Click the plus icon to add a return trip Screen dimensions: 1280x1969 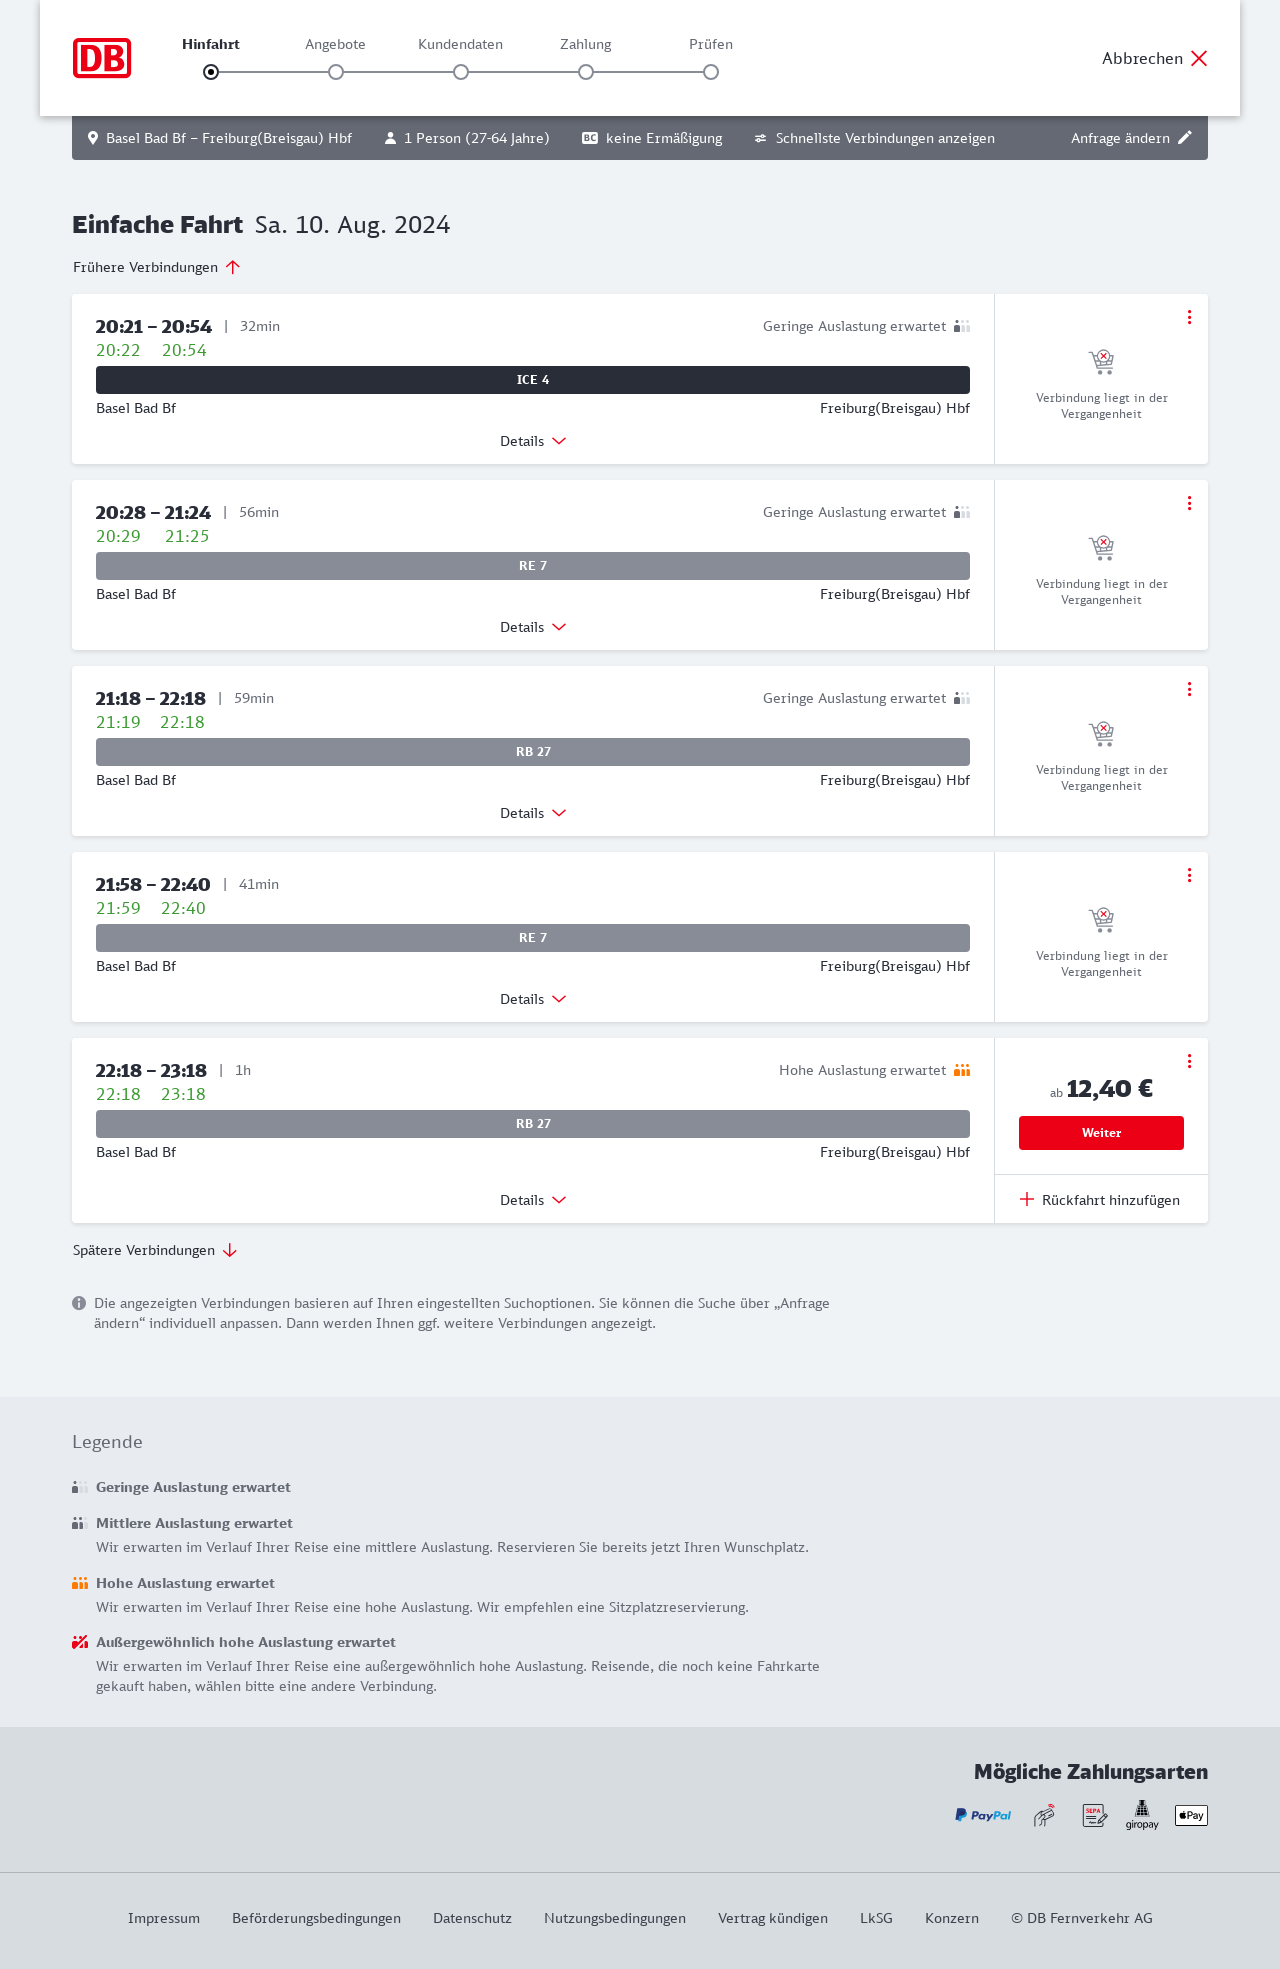pos(1027,1199)
